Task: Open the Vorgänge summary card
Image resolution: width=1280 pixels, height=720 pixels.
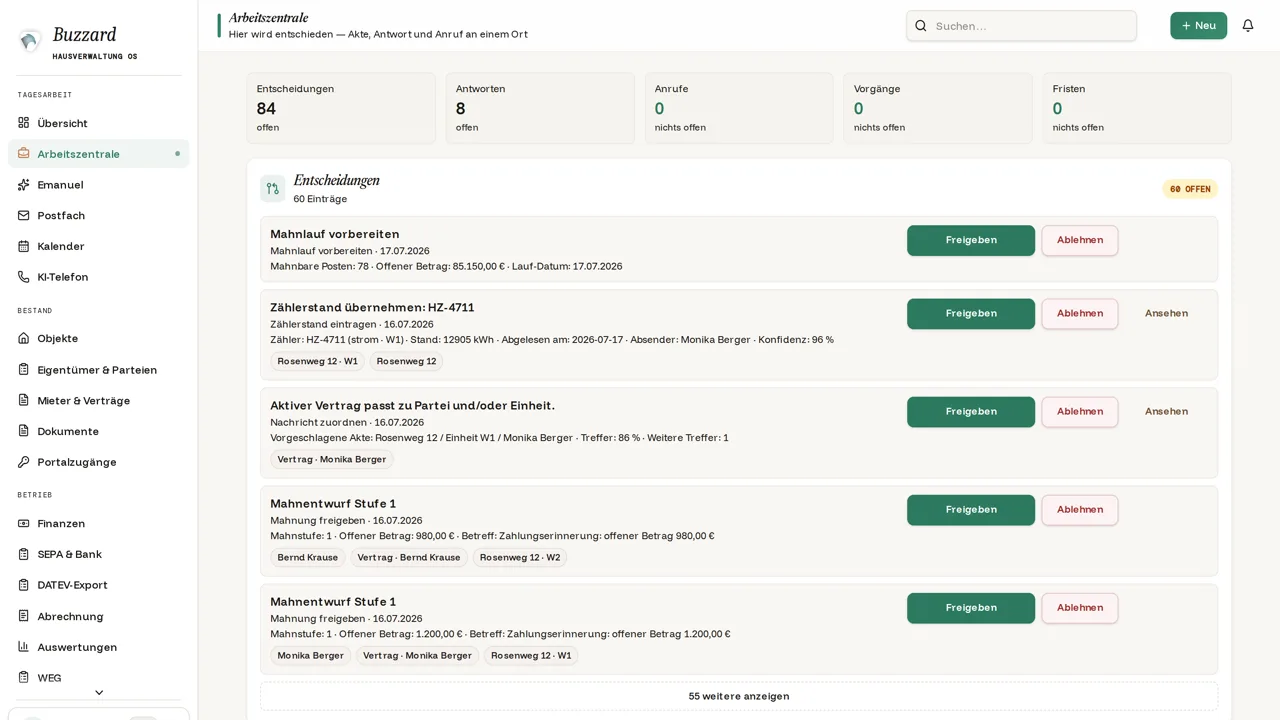Action: 938,108
